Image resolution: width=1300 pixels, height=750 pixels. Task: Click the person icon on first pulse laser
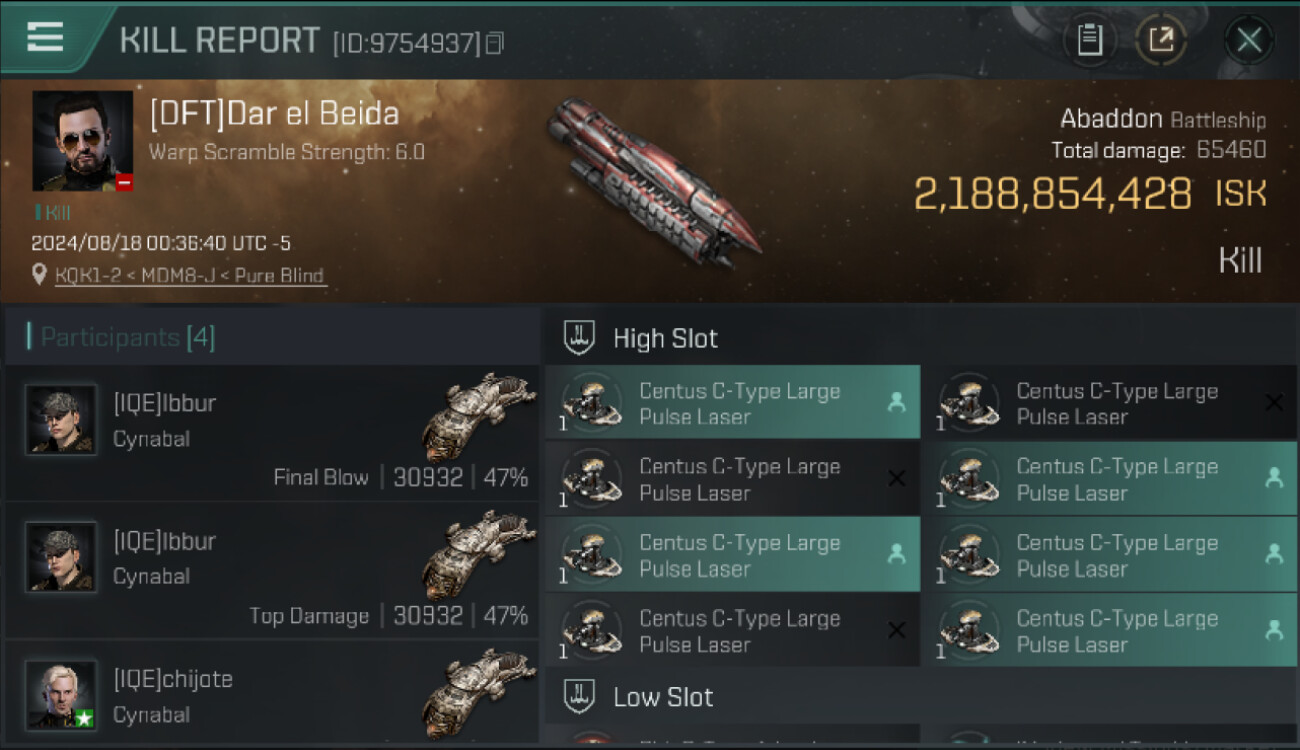pos(896,403)
